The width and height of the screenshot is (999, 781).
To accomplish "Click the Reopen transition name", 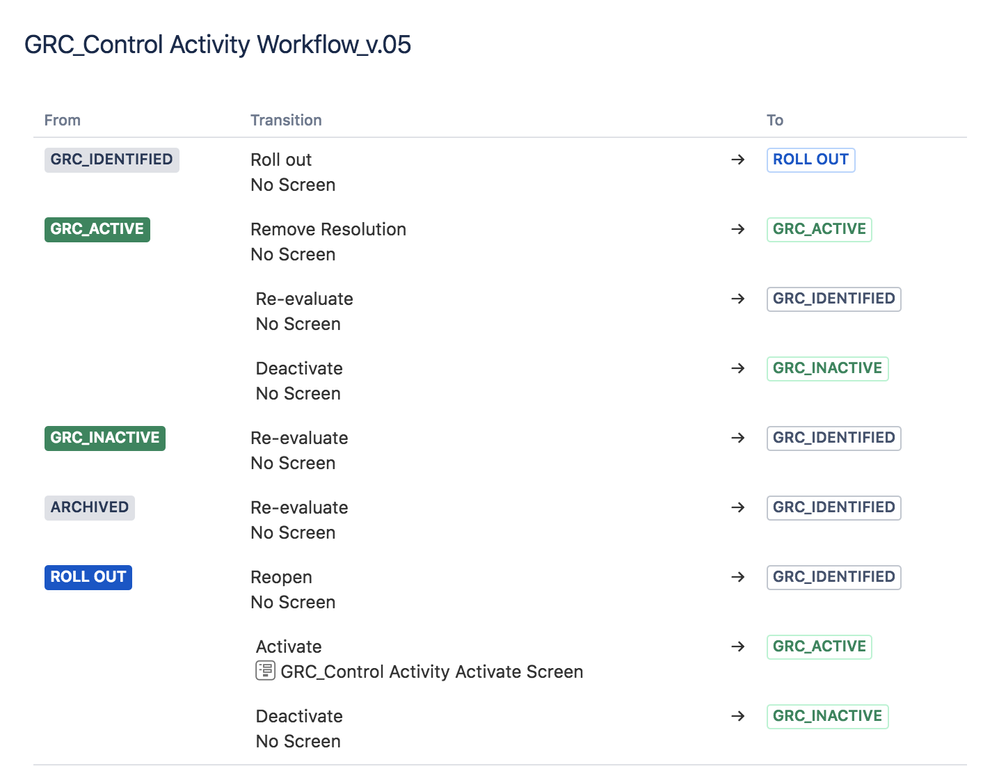I will [281, 577].
